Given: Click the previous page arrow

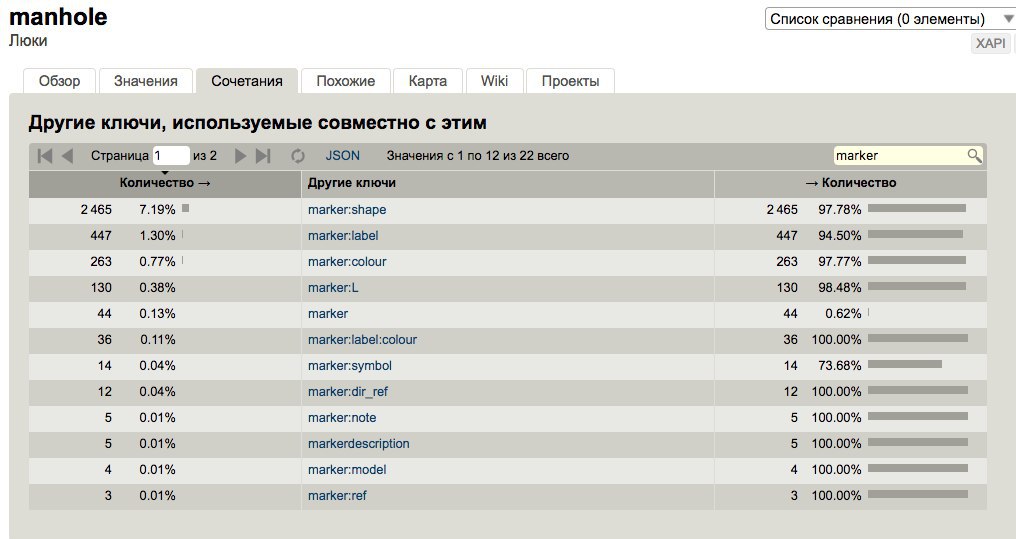Looking at the screenshot, I should (x=67, y=156).
